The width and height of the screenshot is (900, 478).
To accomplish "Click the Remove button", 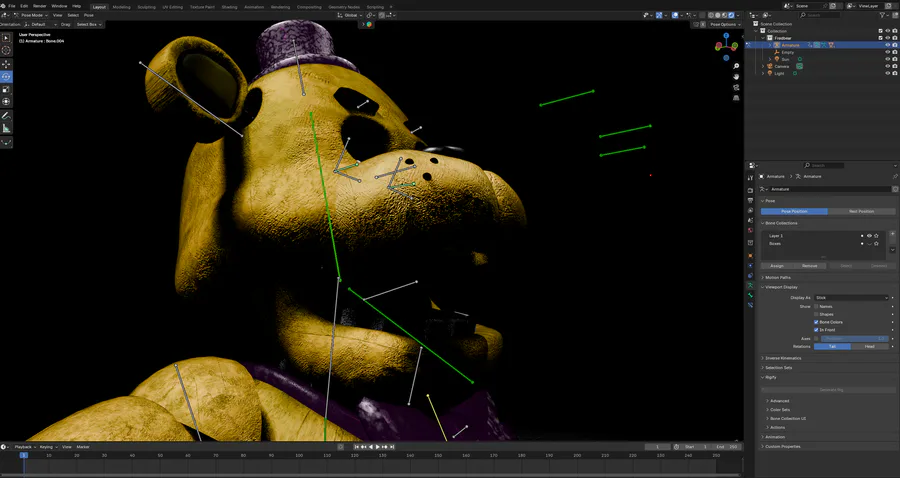I will (x=809, y=266).
